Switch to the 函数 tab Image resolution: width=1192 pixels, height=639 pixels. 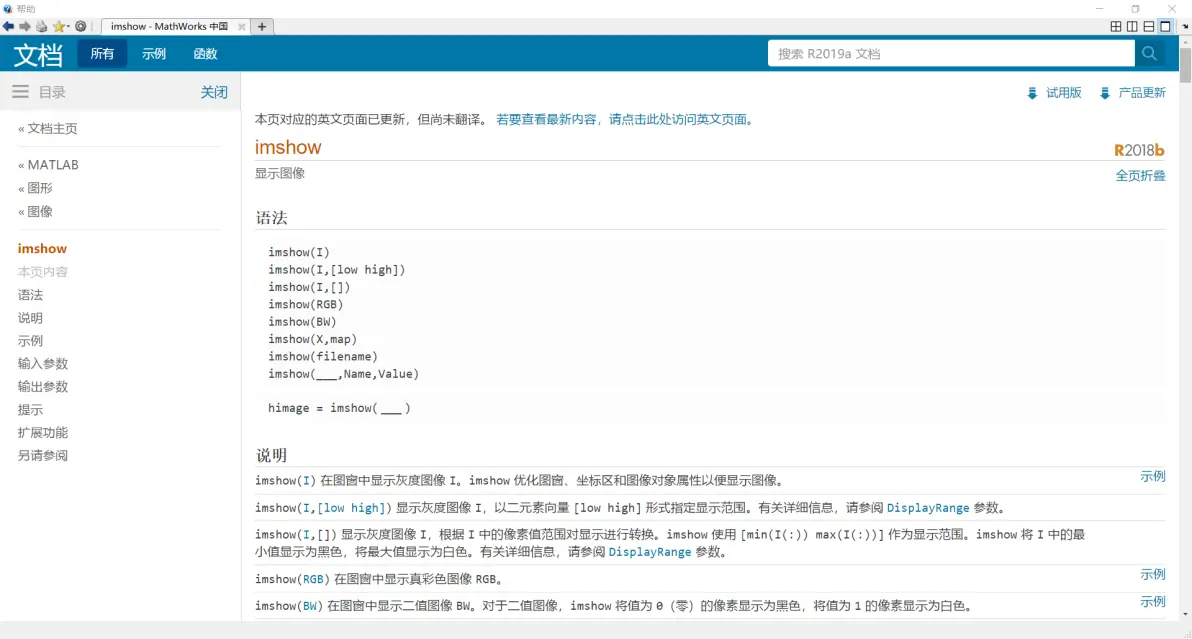click(x=205, y=54)
